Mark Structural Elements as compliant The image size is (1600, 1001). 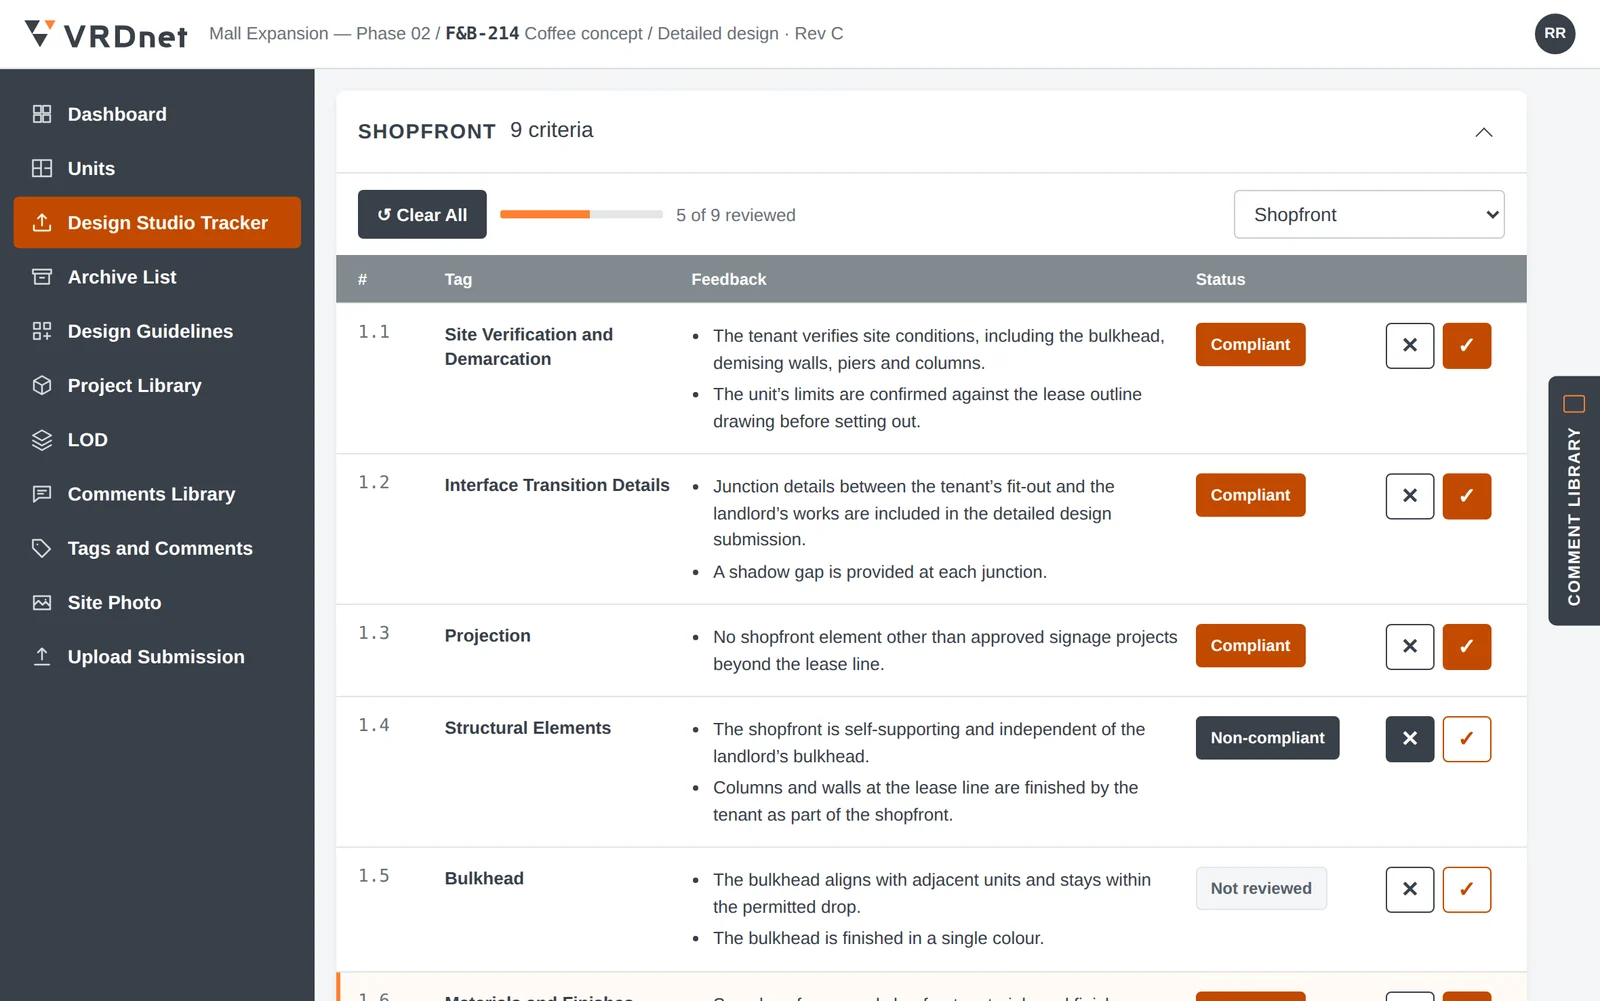[x=1467, y=739]
